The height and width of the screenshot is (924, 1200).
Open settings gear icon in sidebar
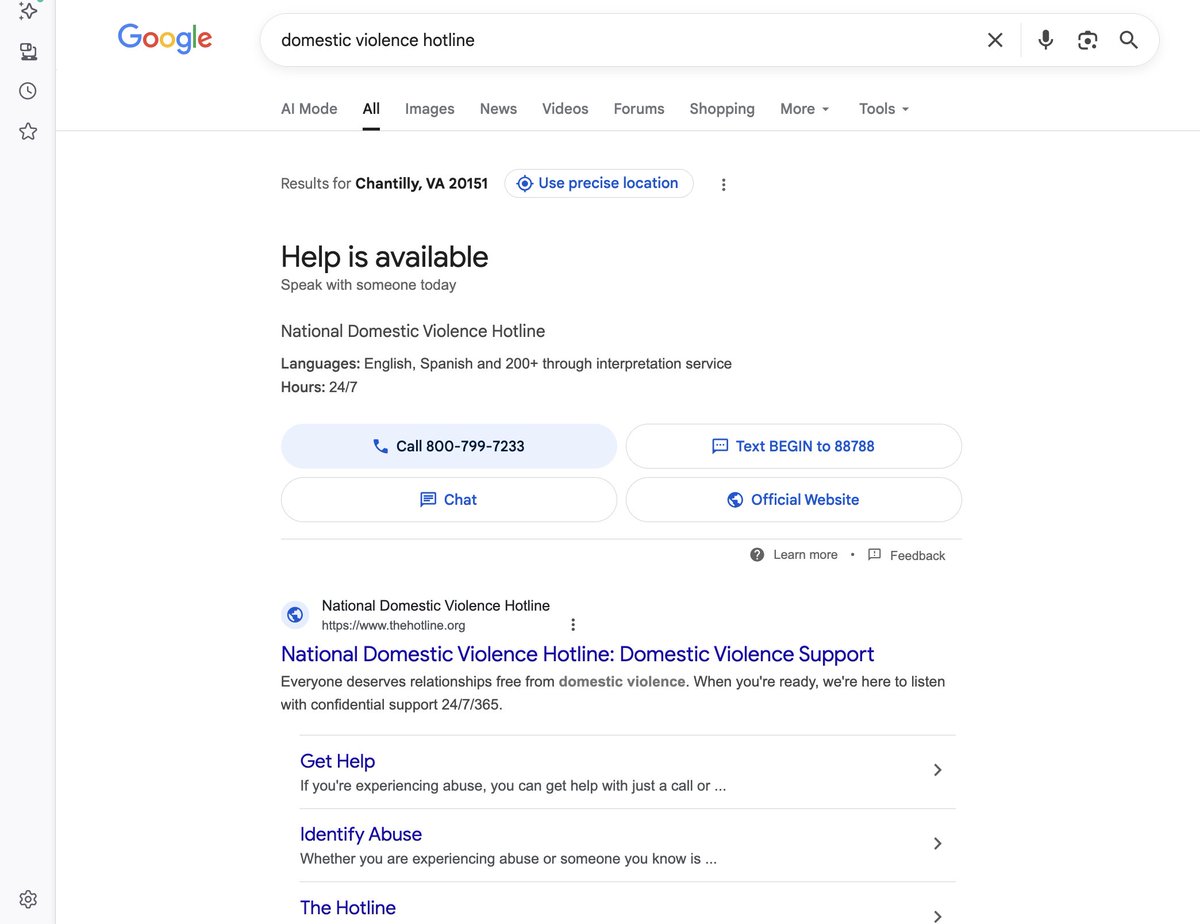pos(28,899)
